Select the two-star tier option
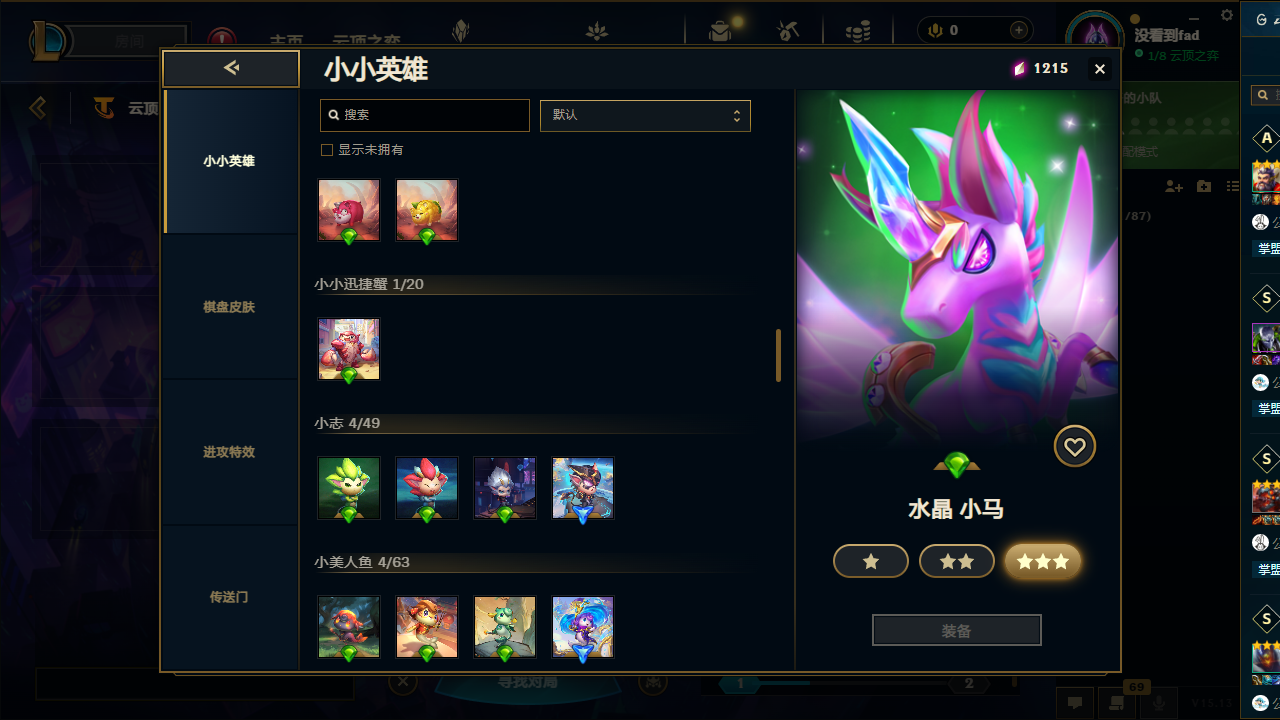Viewport: 1280px width, 720px height. tap(957, 562)
